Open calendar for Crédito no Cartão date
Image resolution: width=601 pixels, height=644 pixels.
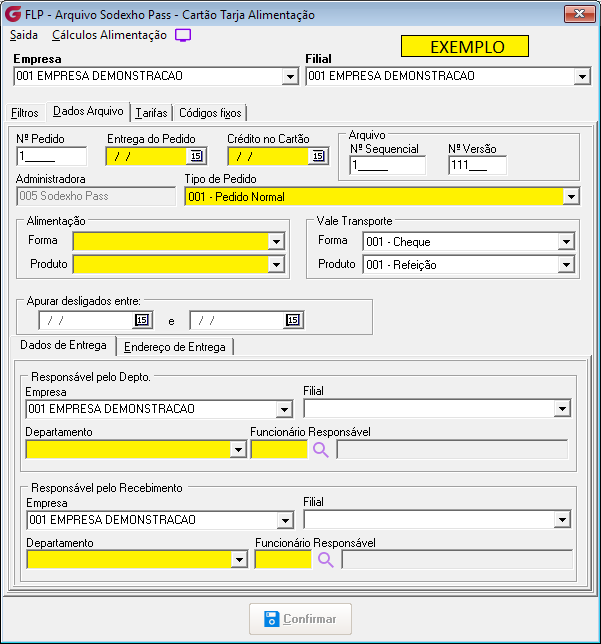[318, 156]
